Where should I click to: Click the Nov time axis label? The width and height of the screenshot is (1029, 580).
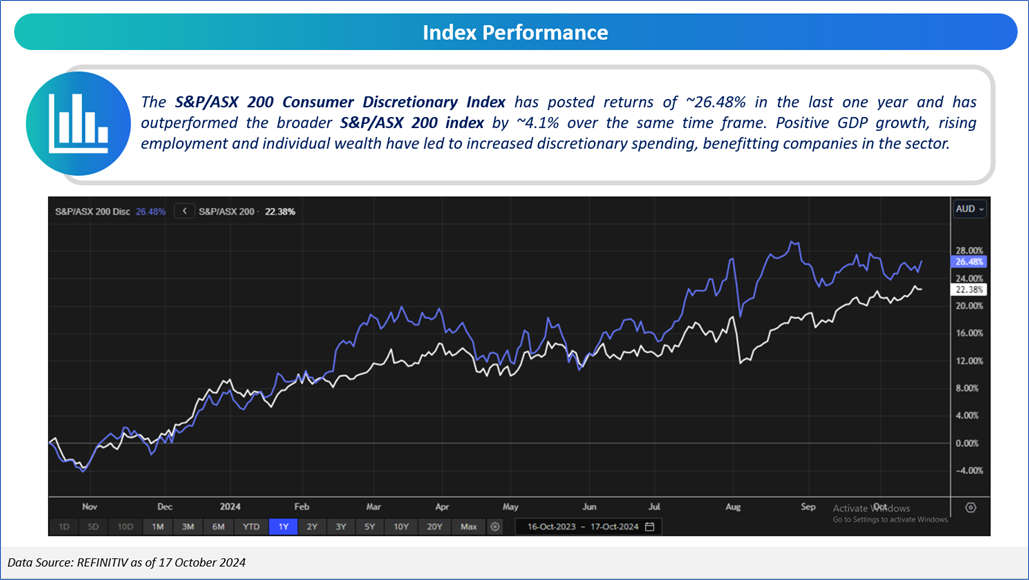point(90,507)
